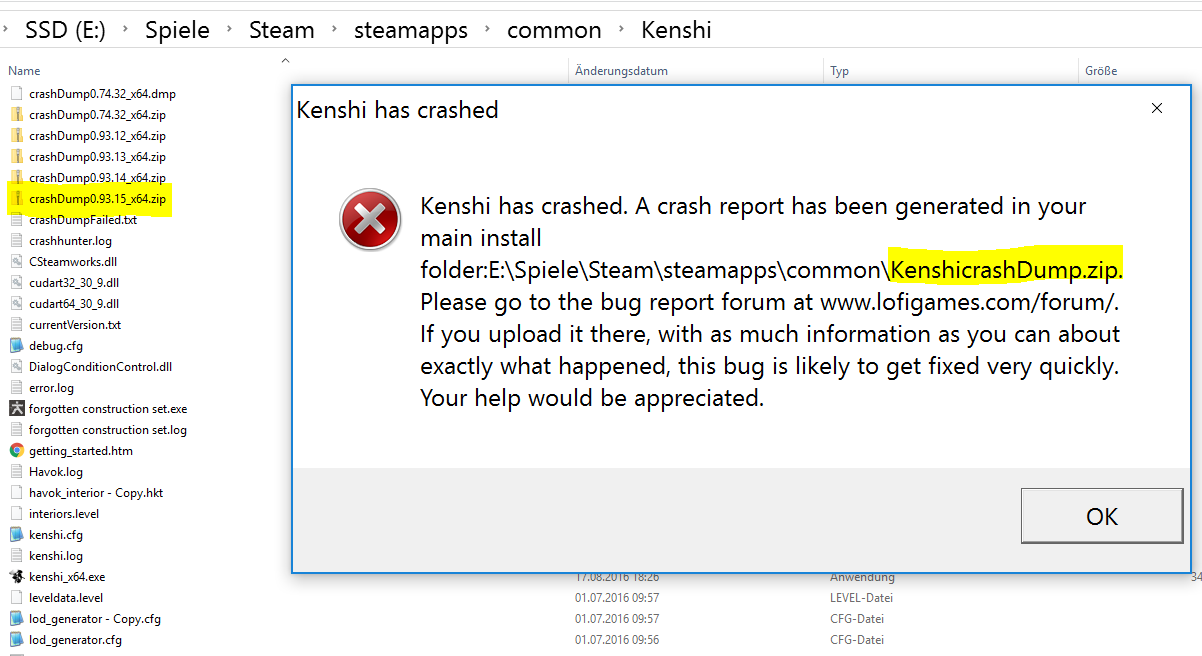Select leveldata.level file icon
This screenshot has width=1202, height=656.
point(16,597)
